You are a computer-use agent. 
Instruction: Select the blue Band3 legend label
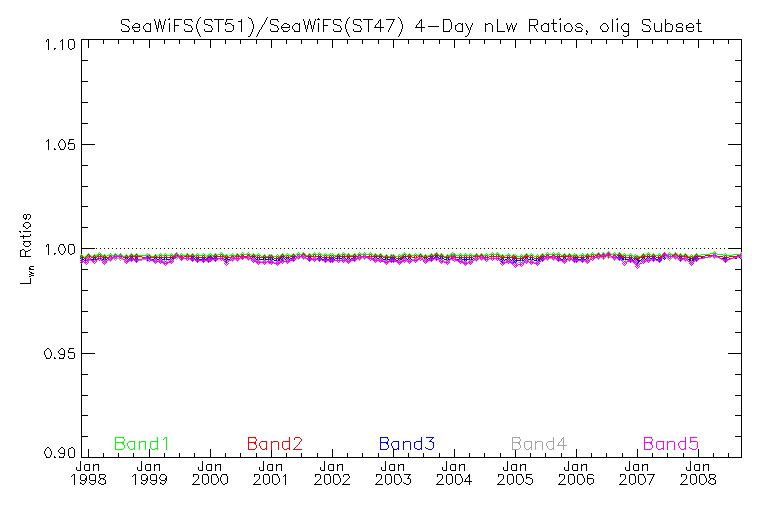pos(407,444)
